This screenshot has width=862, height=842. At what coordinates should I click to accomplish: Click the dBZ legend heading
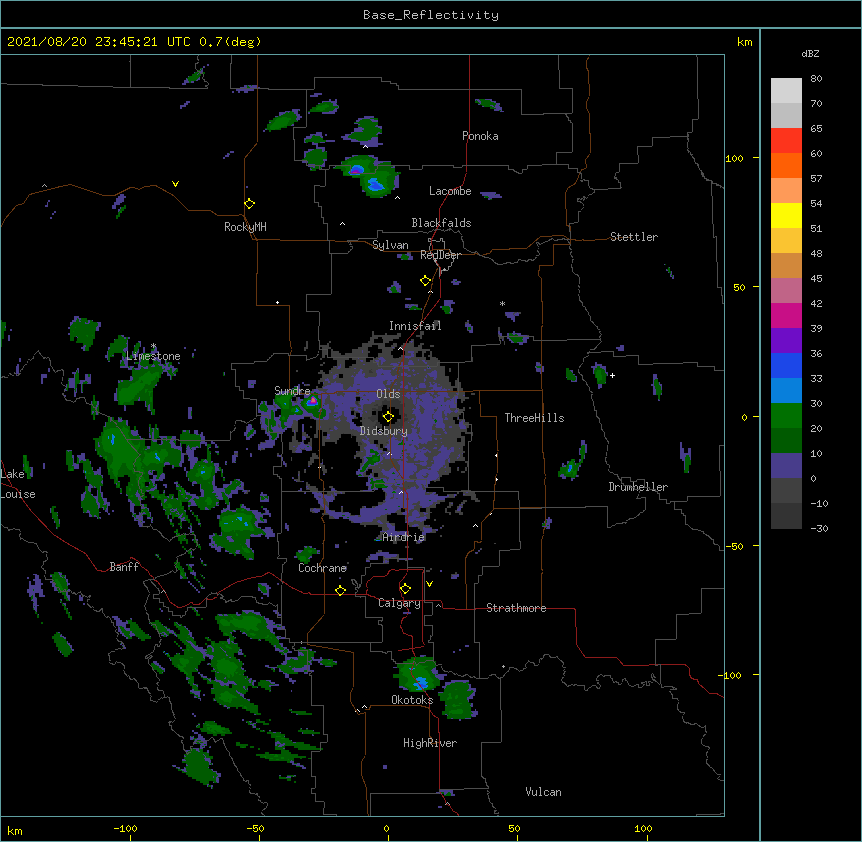[x=810, y=53]
